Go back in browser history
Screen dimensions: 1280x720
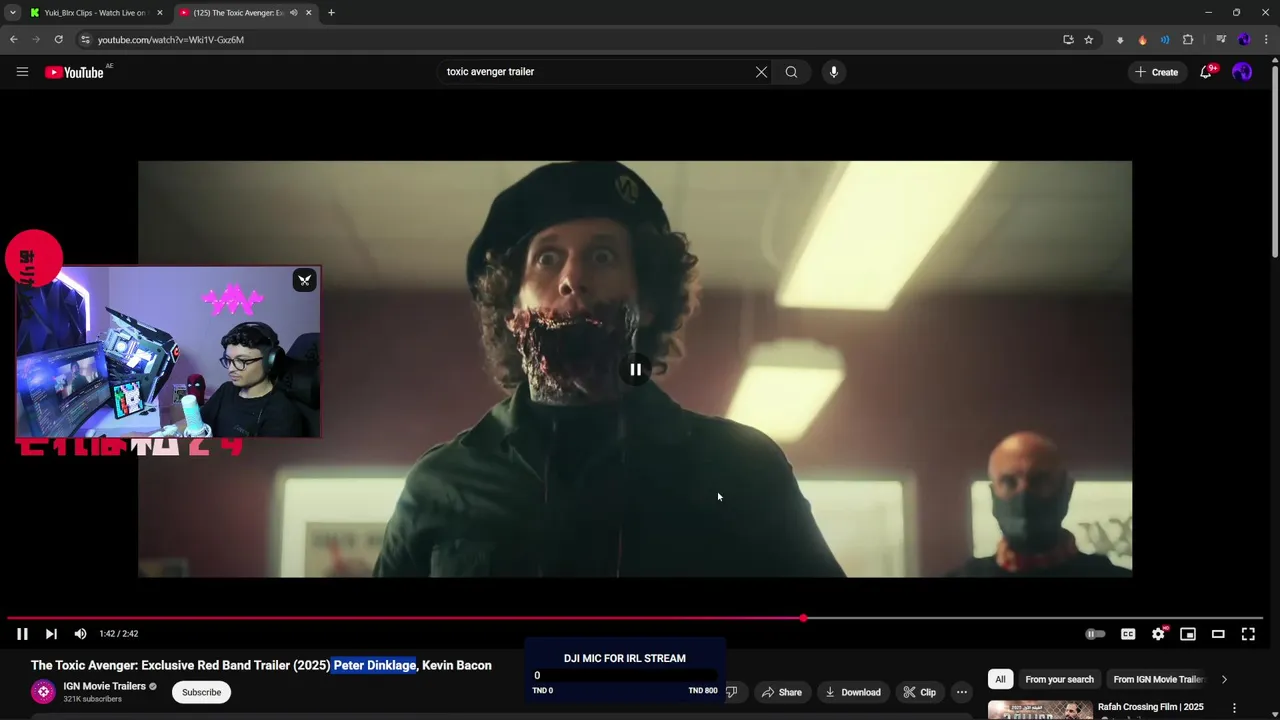pyautogui.click(x=13, y=40)
